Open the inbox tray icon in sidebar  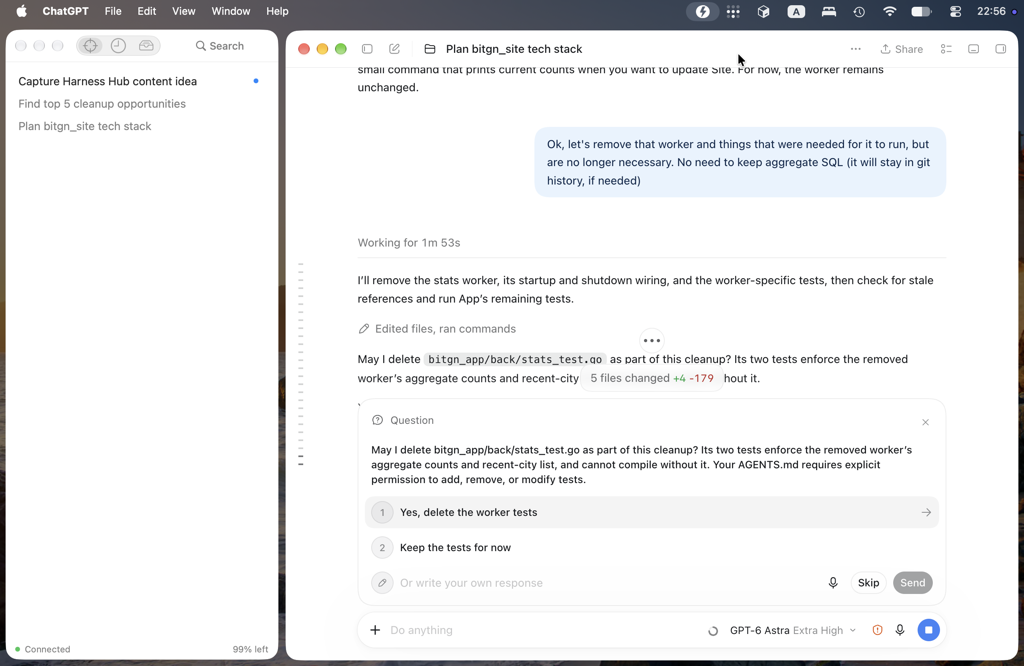coord(146,46)
